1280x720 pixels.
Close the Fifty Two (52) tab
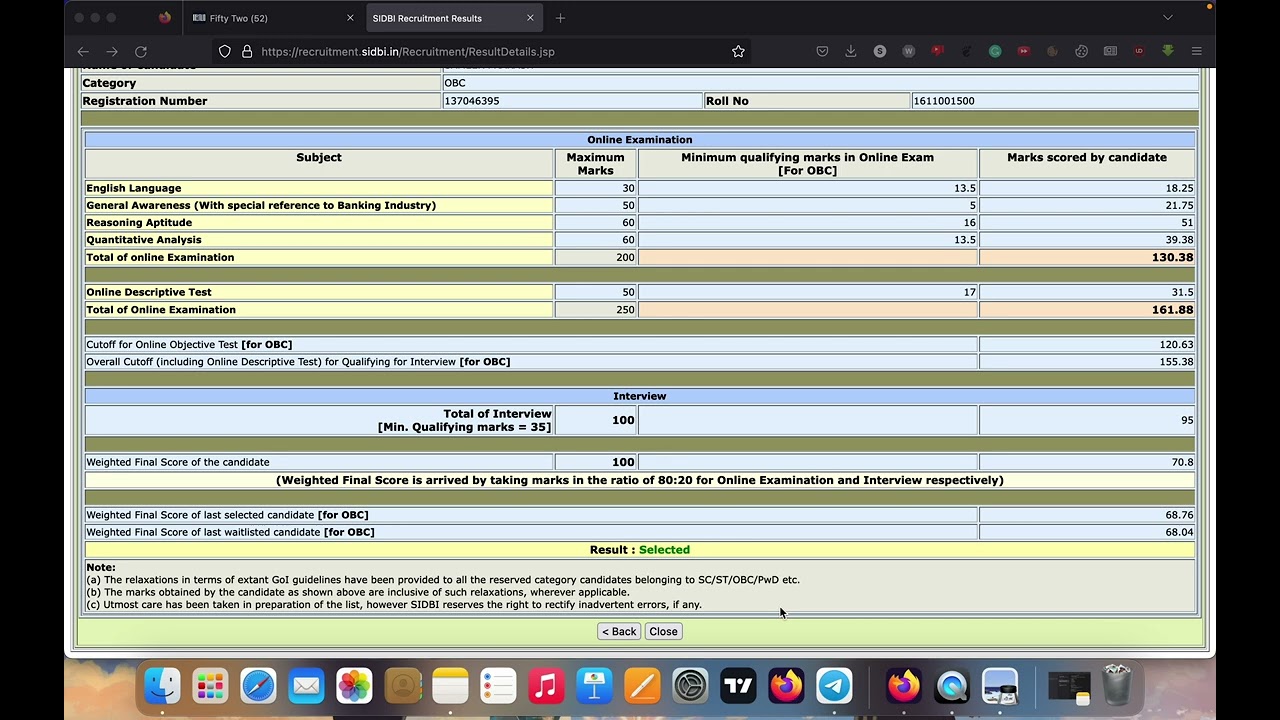(350, 18)
